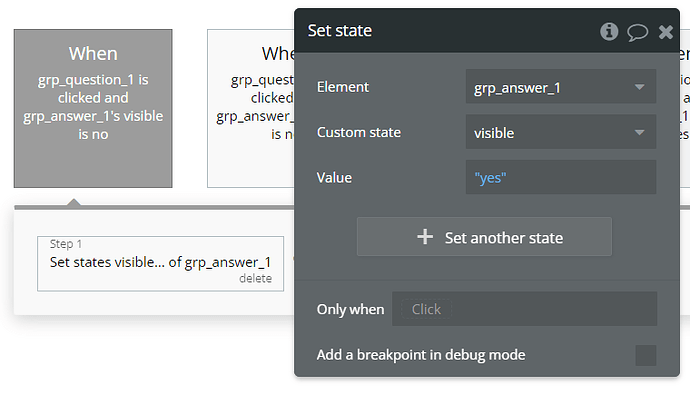Open Step 1 Set states action
Screen dimensions: 690x405
click(160, 262)
